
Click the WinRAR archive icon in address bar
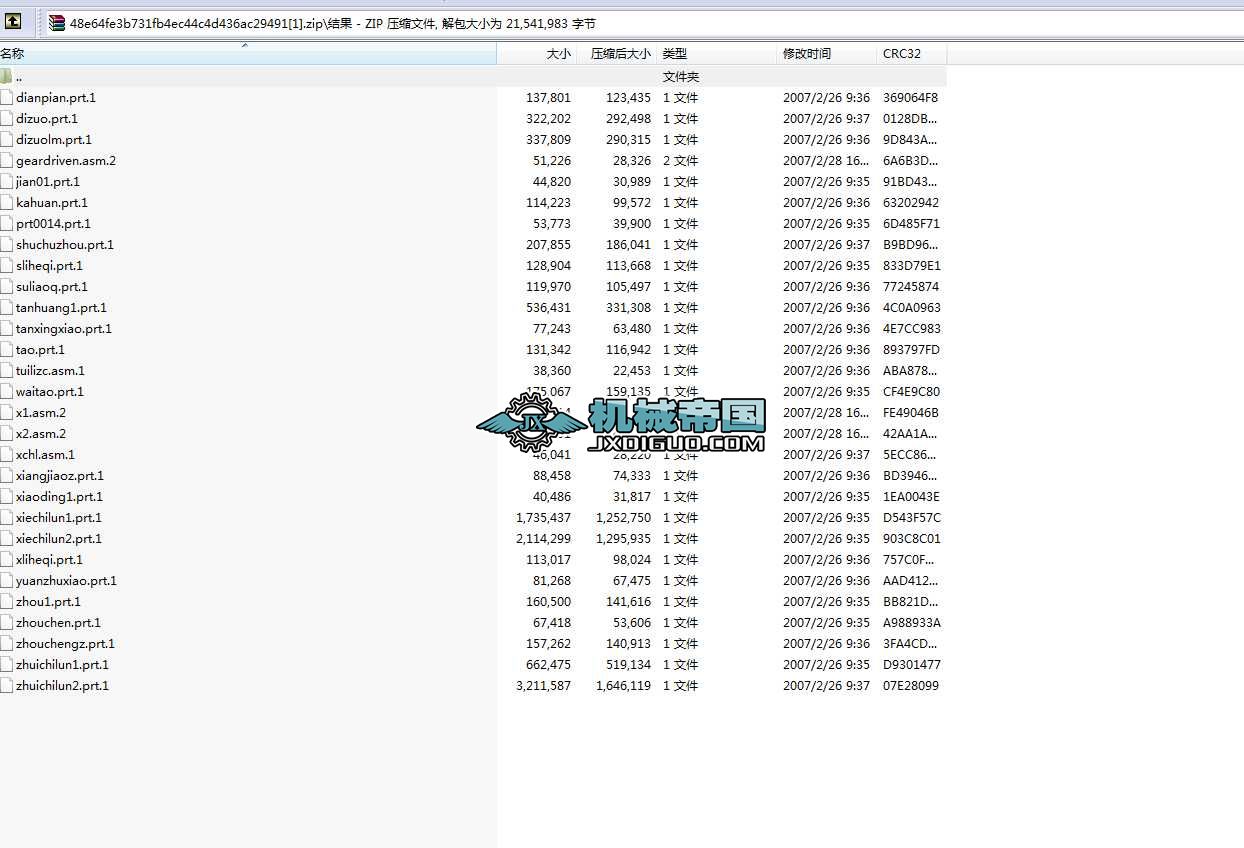click(57, 23)
